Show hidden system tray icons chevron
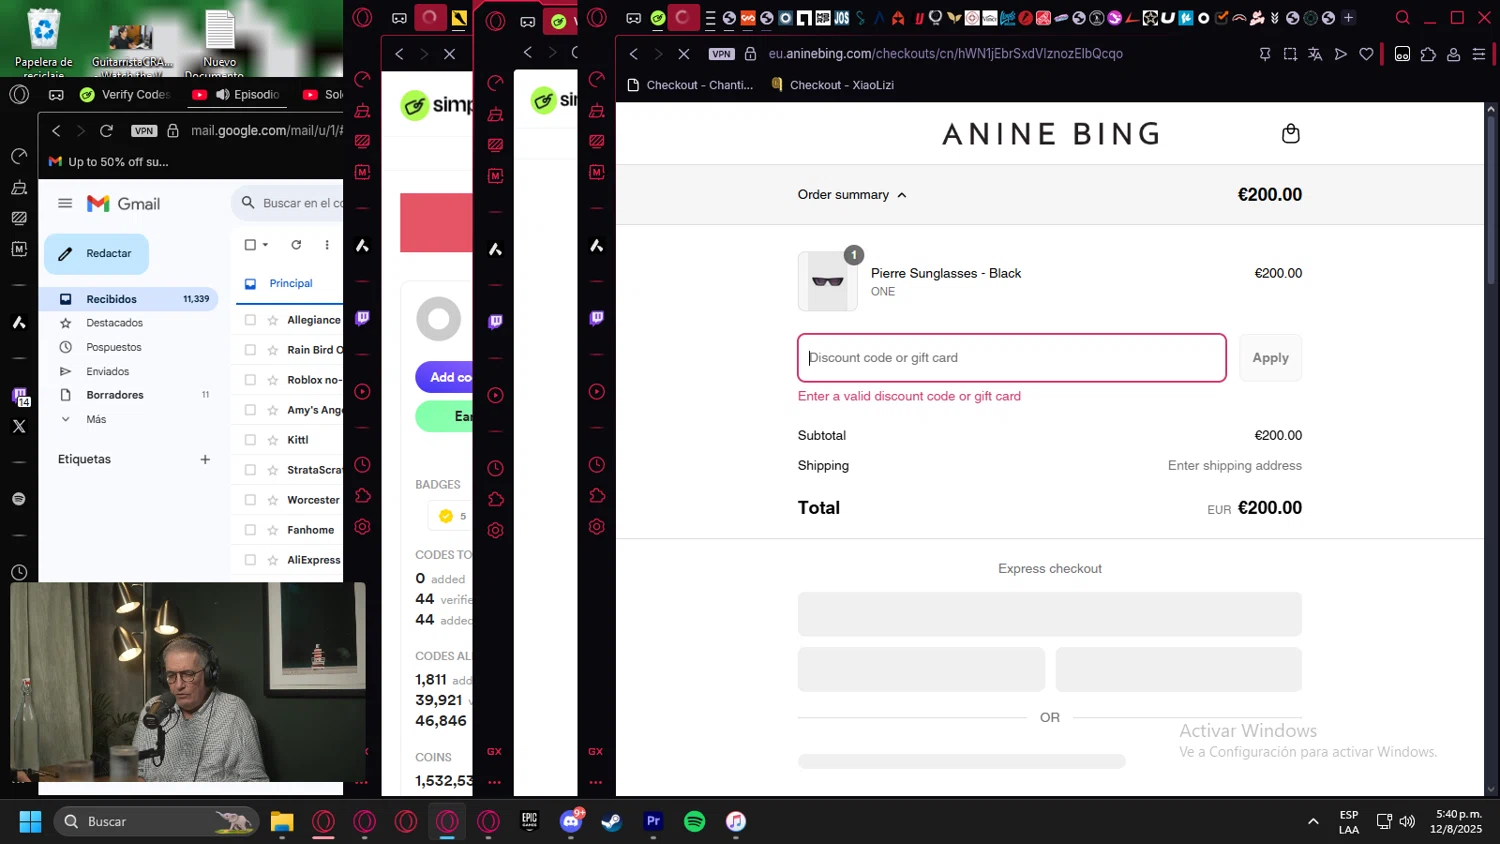This screenshot has height=844, width=1500. tap(1312, 821)
